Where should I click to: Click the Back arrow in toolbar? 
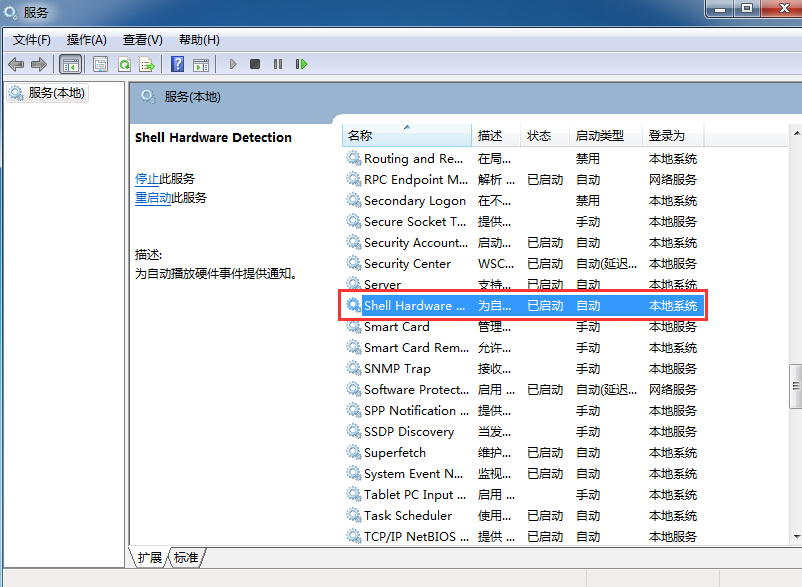coord(16,64)
